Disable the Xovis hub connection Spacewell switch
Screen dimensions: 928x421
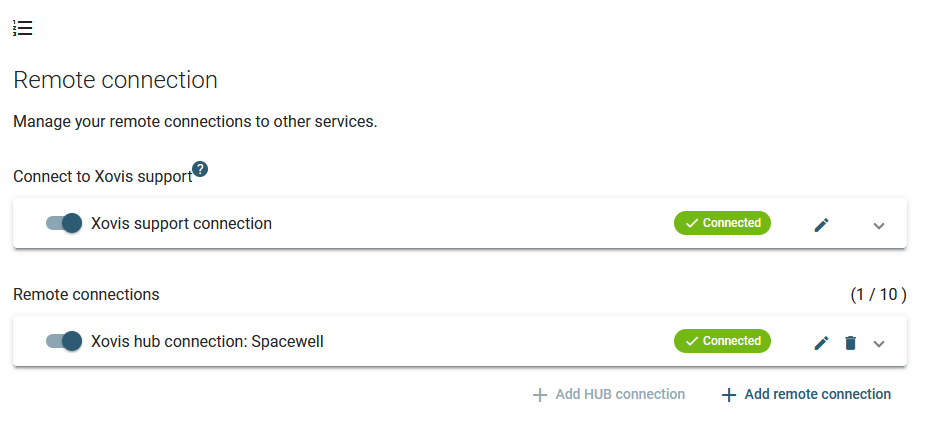point(64,341)
